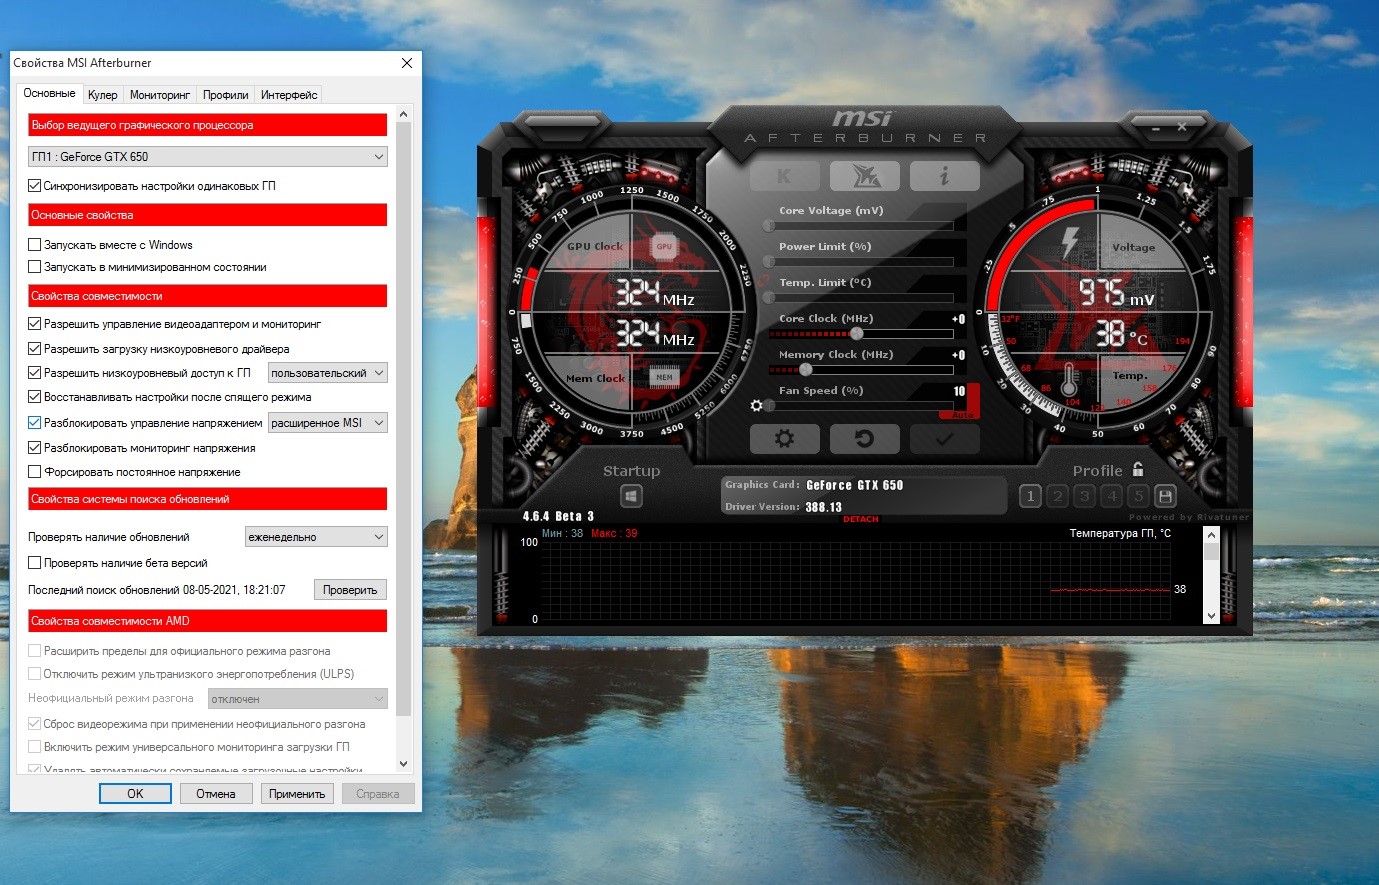This screenshot has height=885, width=1379.
Task: Click the OK button
Action: [135, 794]
